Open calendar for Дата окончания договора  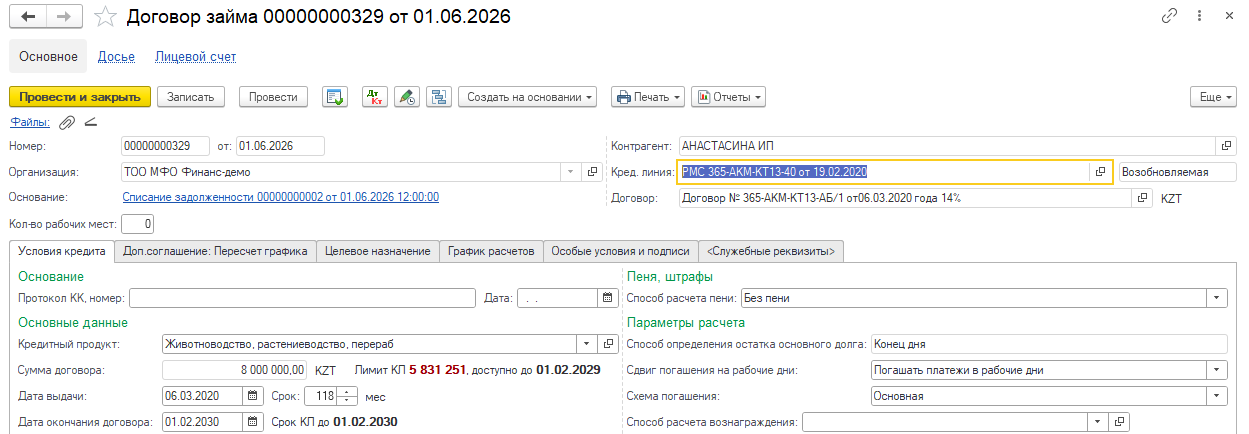[251, 422]
